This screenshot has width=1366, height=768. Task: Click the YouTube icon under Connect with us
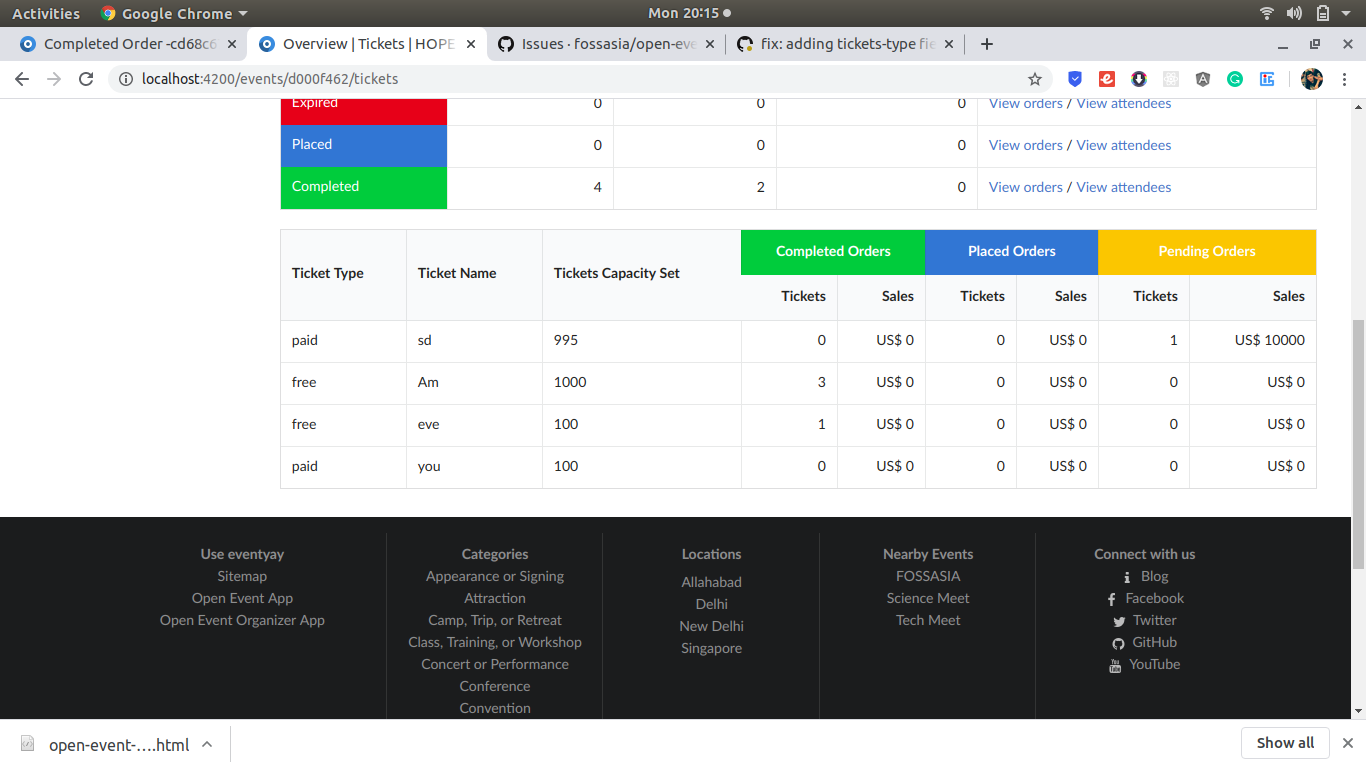pyautogui.click(x=1115, y=665)
